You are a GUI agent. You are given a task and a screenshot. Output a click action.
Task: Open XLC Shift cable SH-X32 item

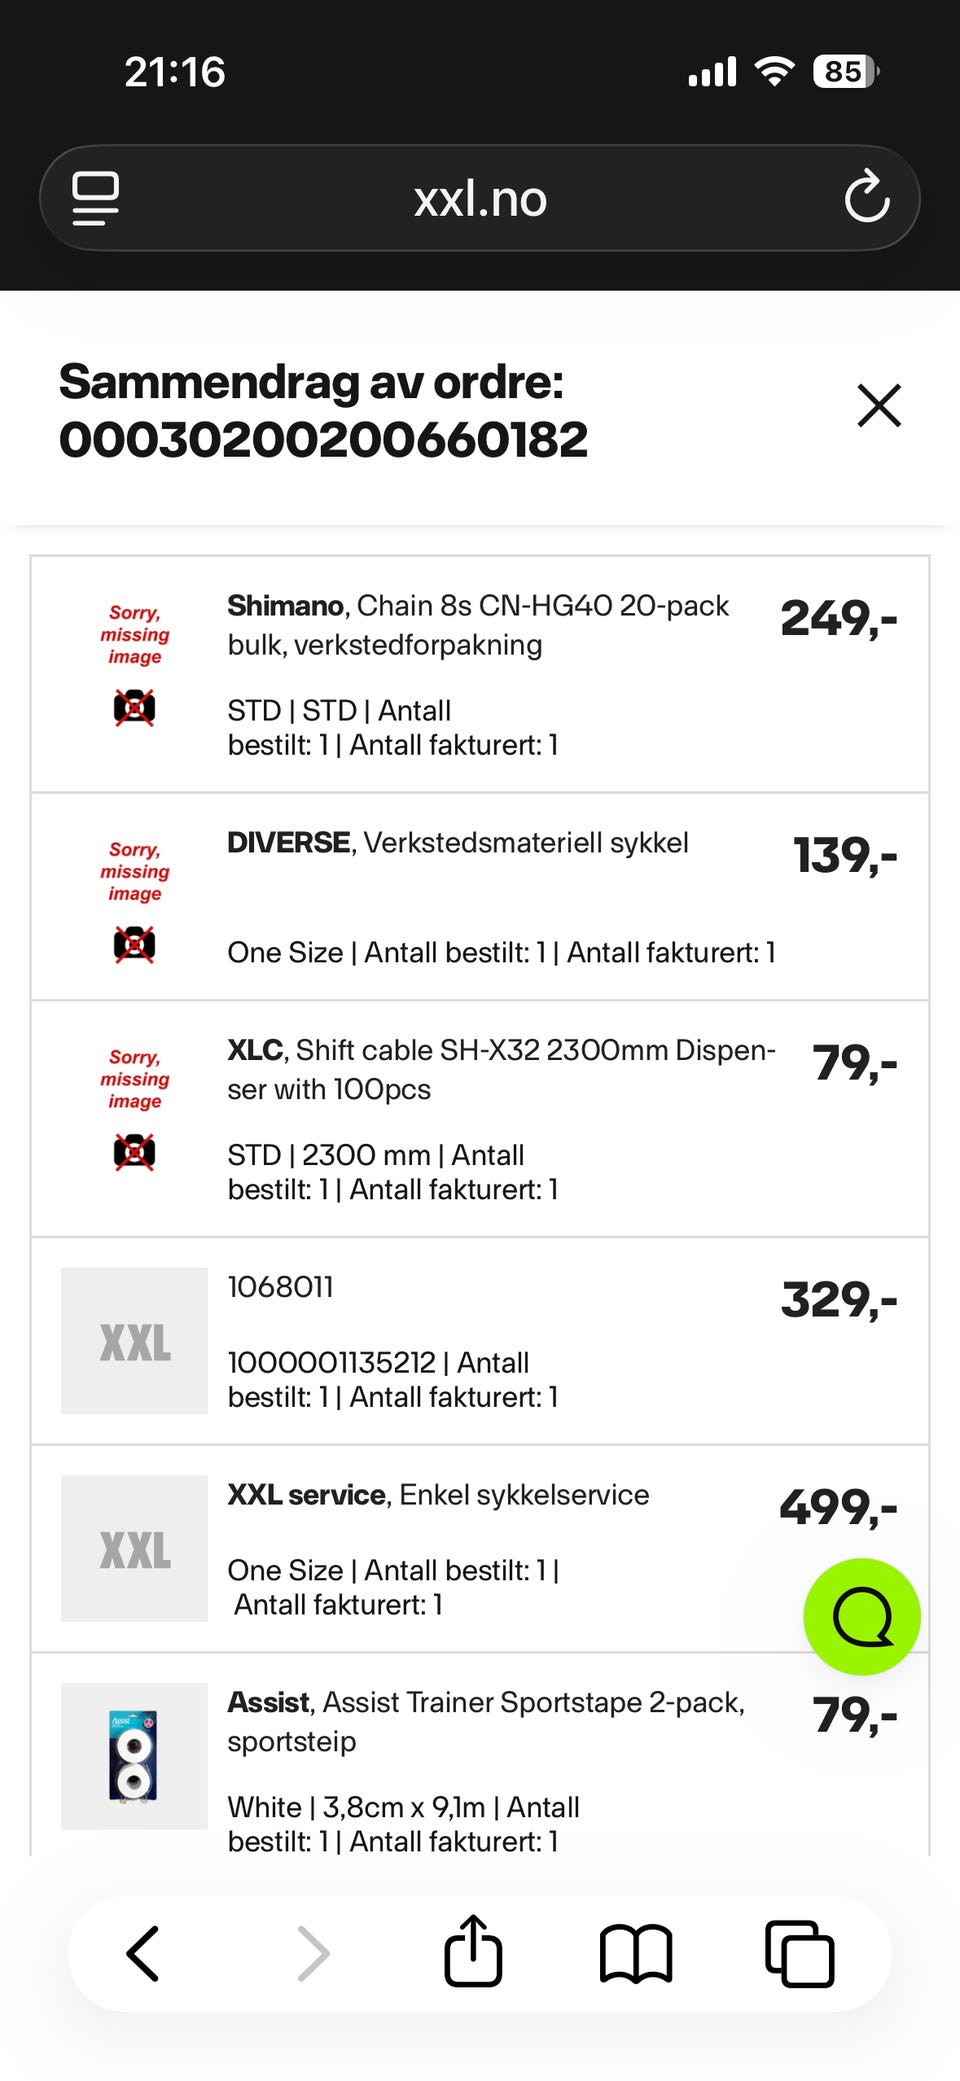coord(500,1069)
